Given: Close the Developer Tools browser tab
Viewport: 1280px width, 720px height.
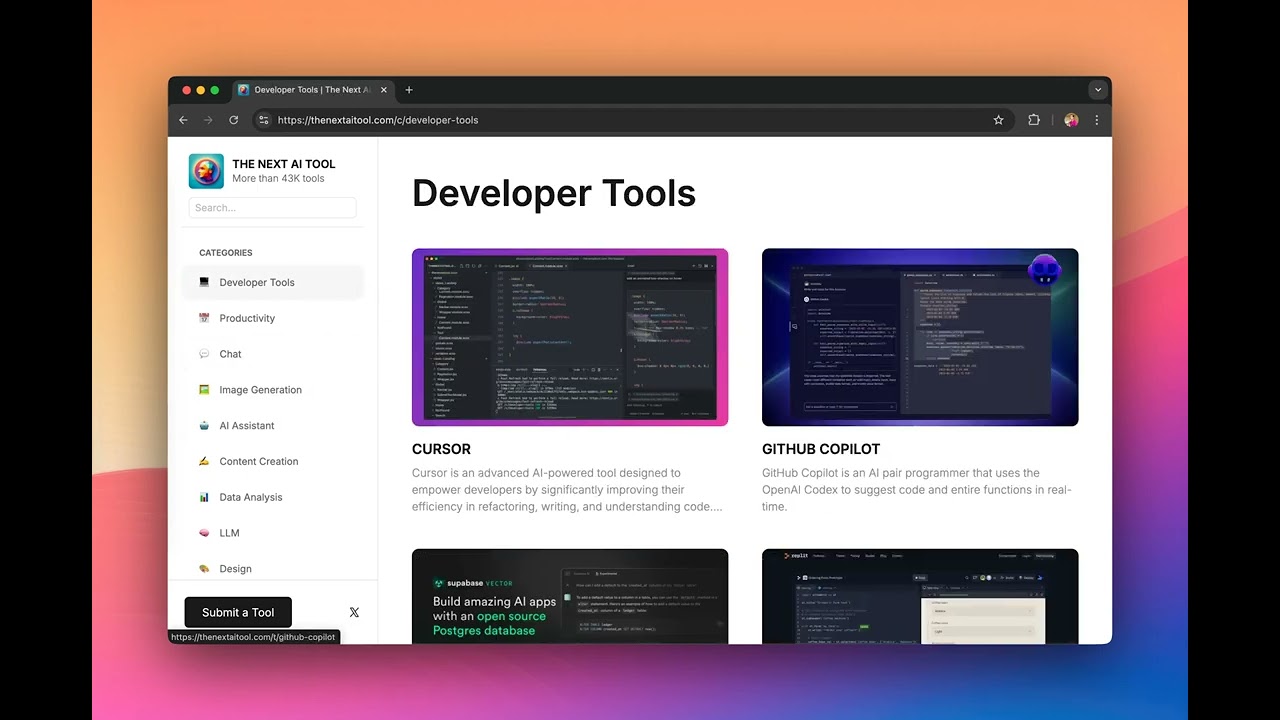Looking at the screenshot, I should pyautogui.click(x=383, y=90).
